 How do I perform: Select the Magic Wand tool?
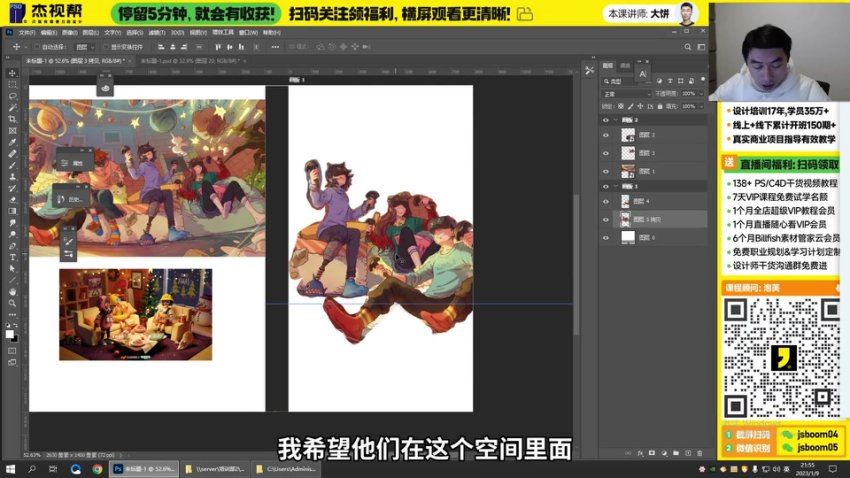tap(12, 107)
